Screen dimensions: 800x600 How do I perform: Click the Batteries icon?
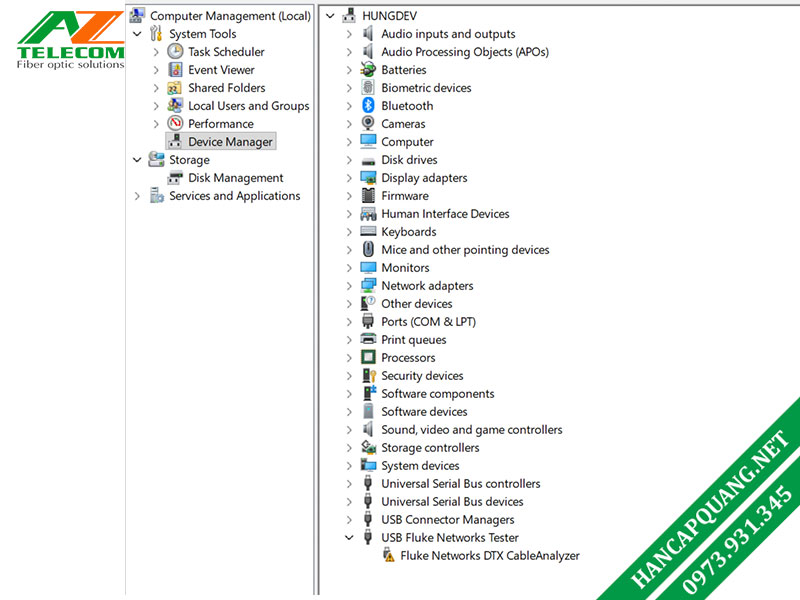tap(368, 69)
